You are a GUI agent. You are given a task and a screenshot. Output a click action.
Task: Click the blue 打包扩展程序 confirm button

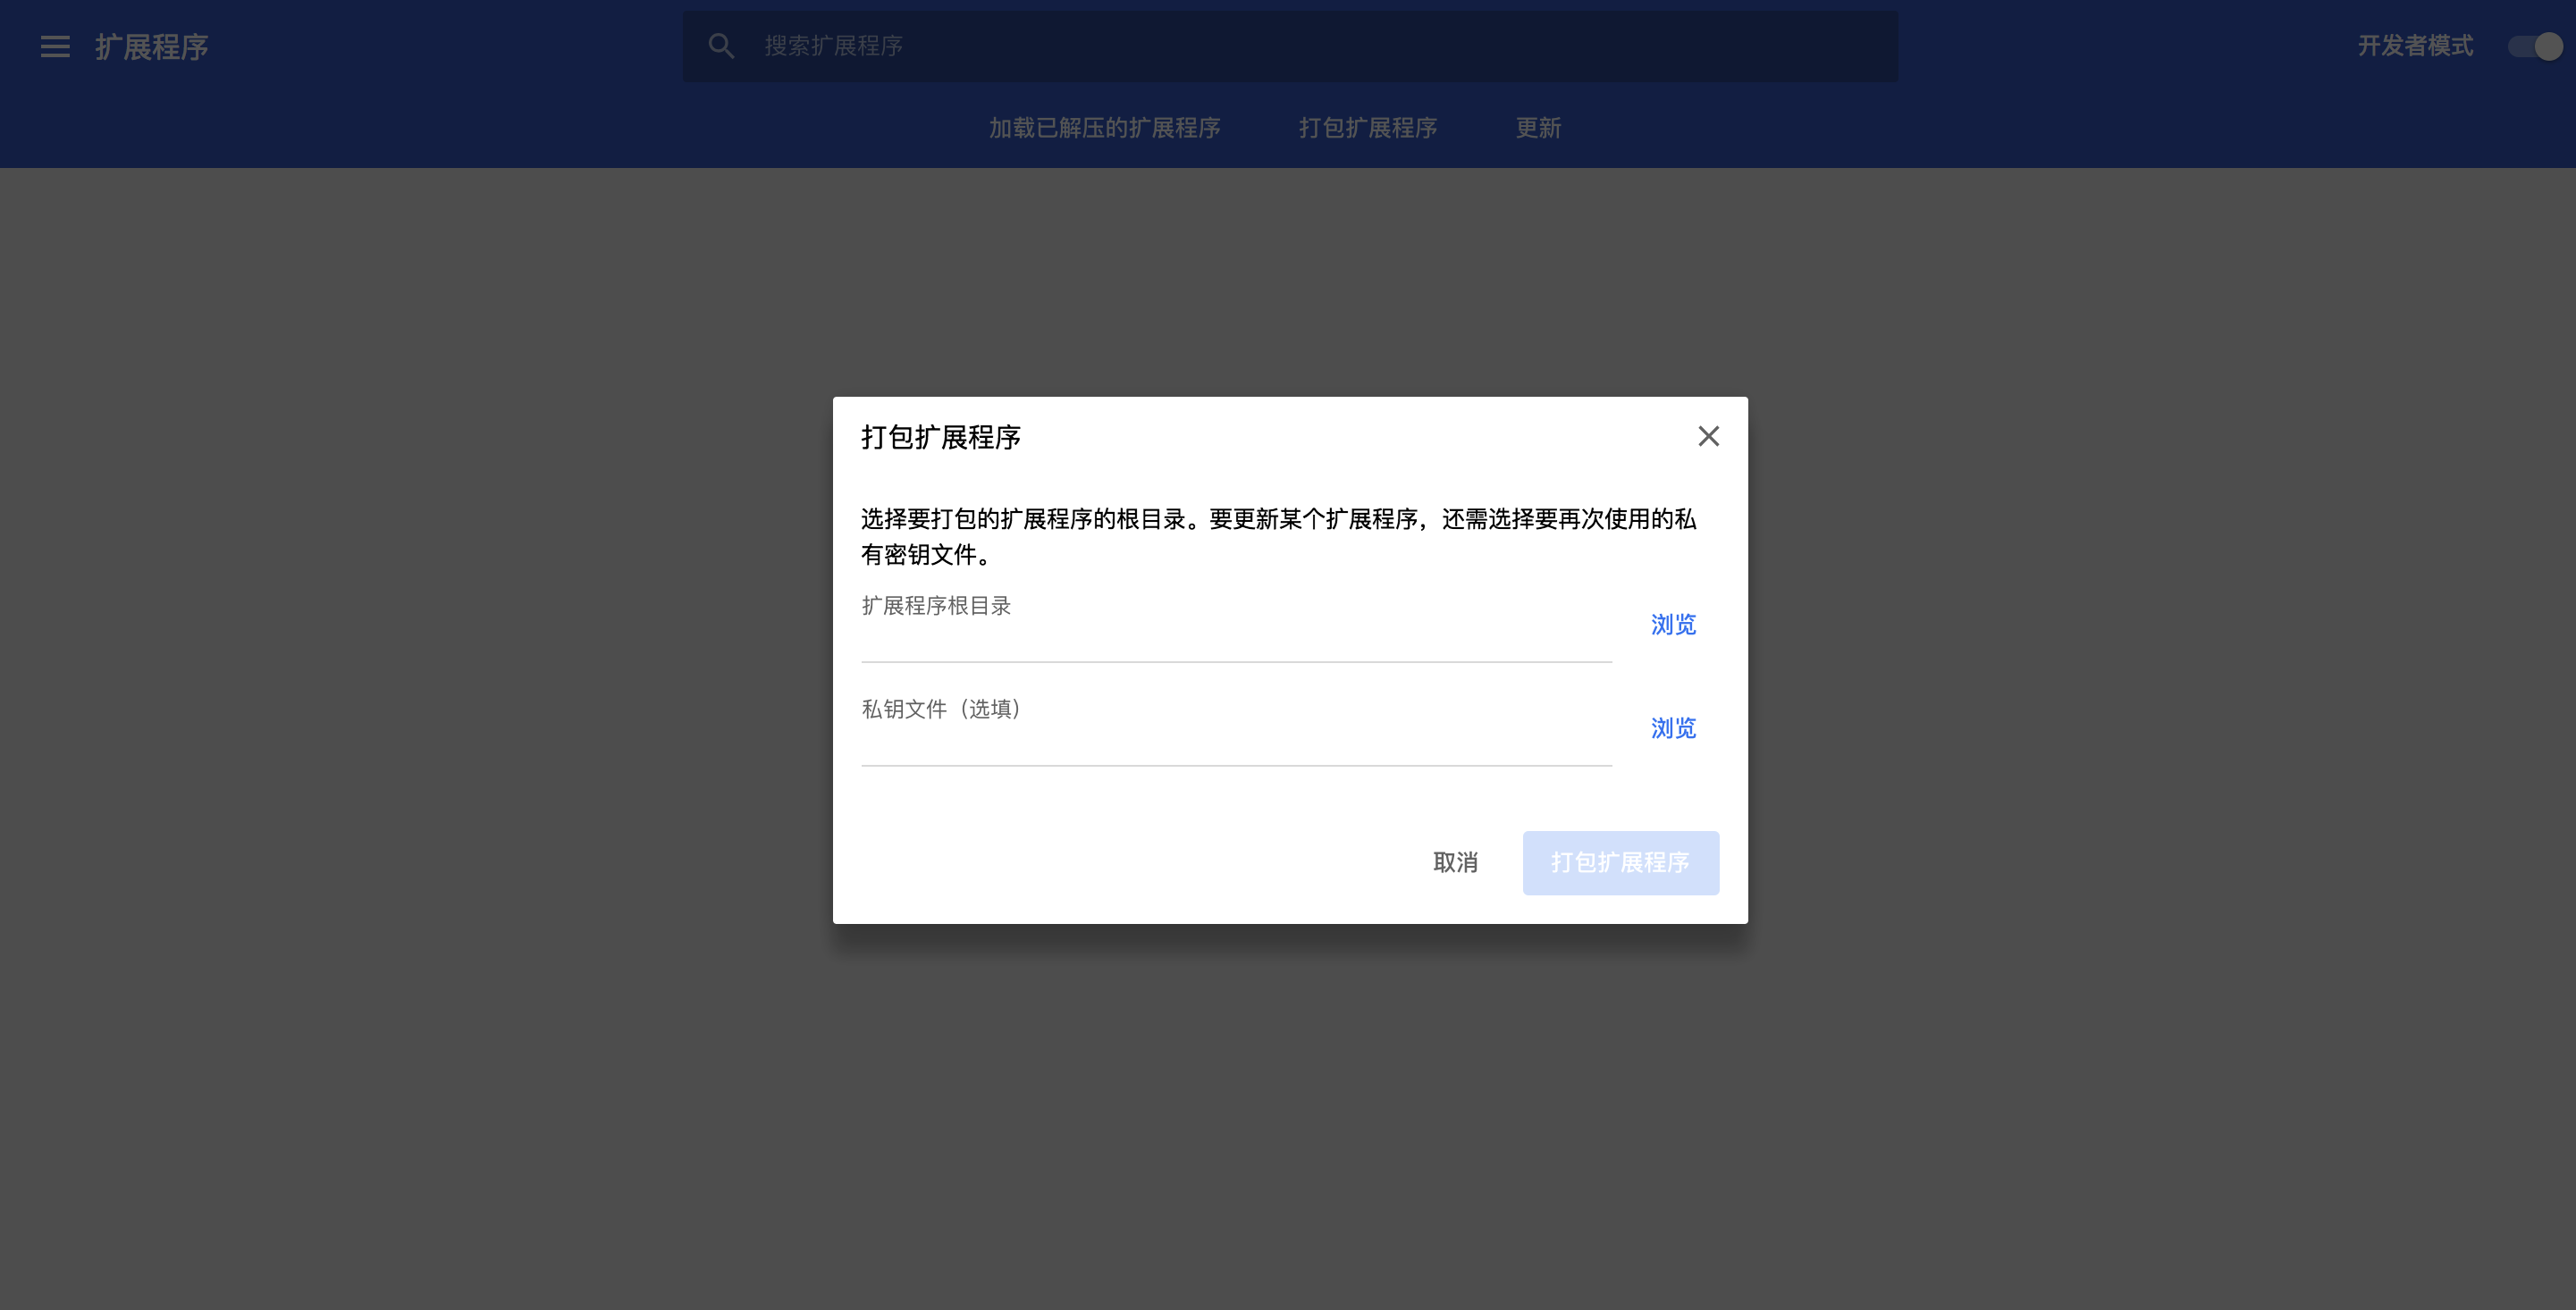coord(1620,863)
